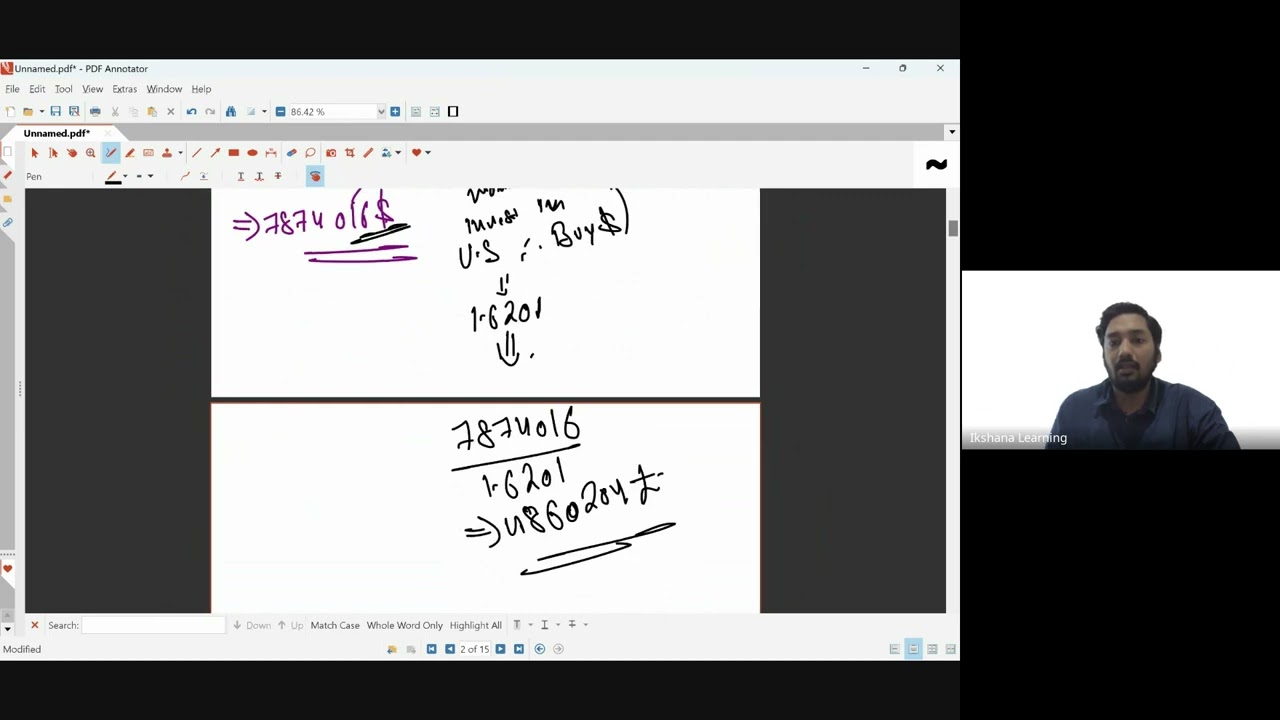Select the Marker highlighter tool
Viewport: 1280px width, 720px height.
(129, 152)
